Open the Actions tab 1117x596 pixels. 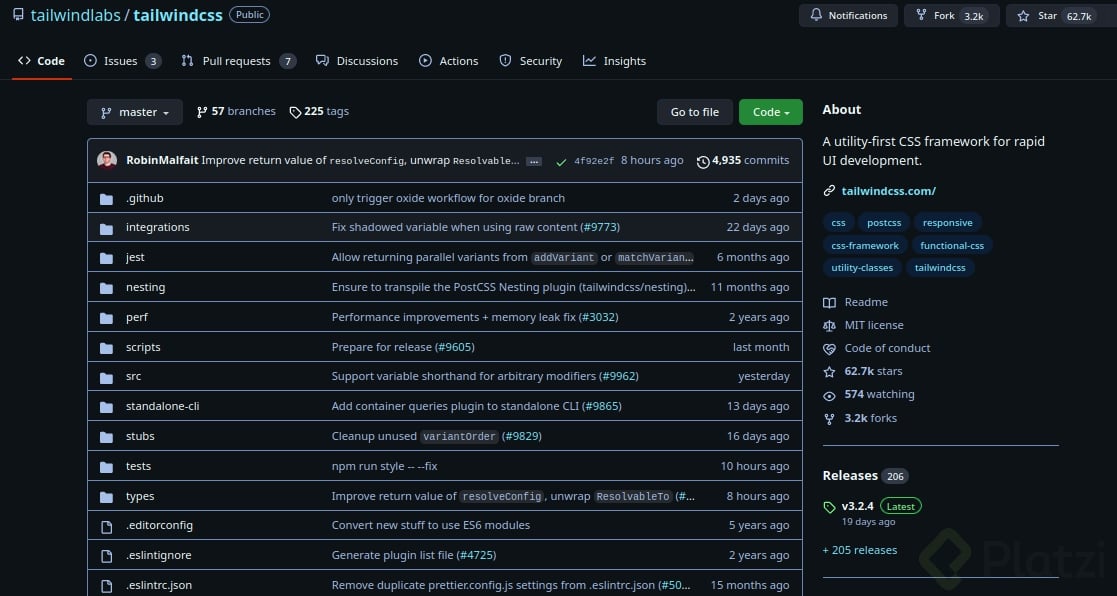point(449,61)
